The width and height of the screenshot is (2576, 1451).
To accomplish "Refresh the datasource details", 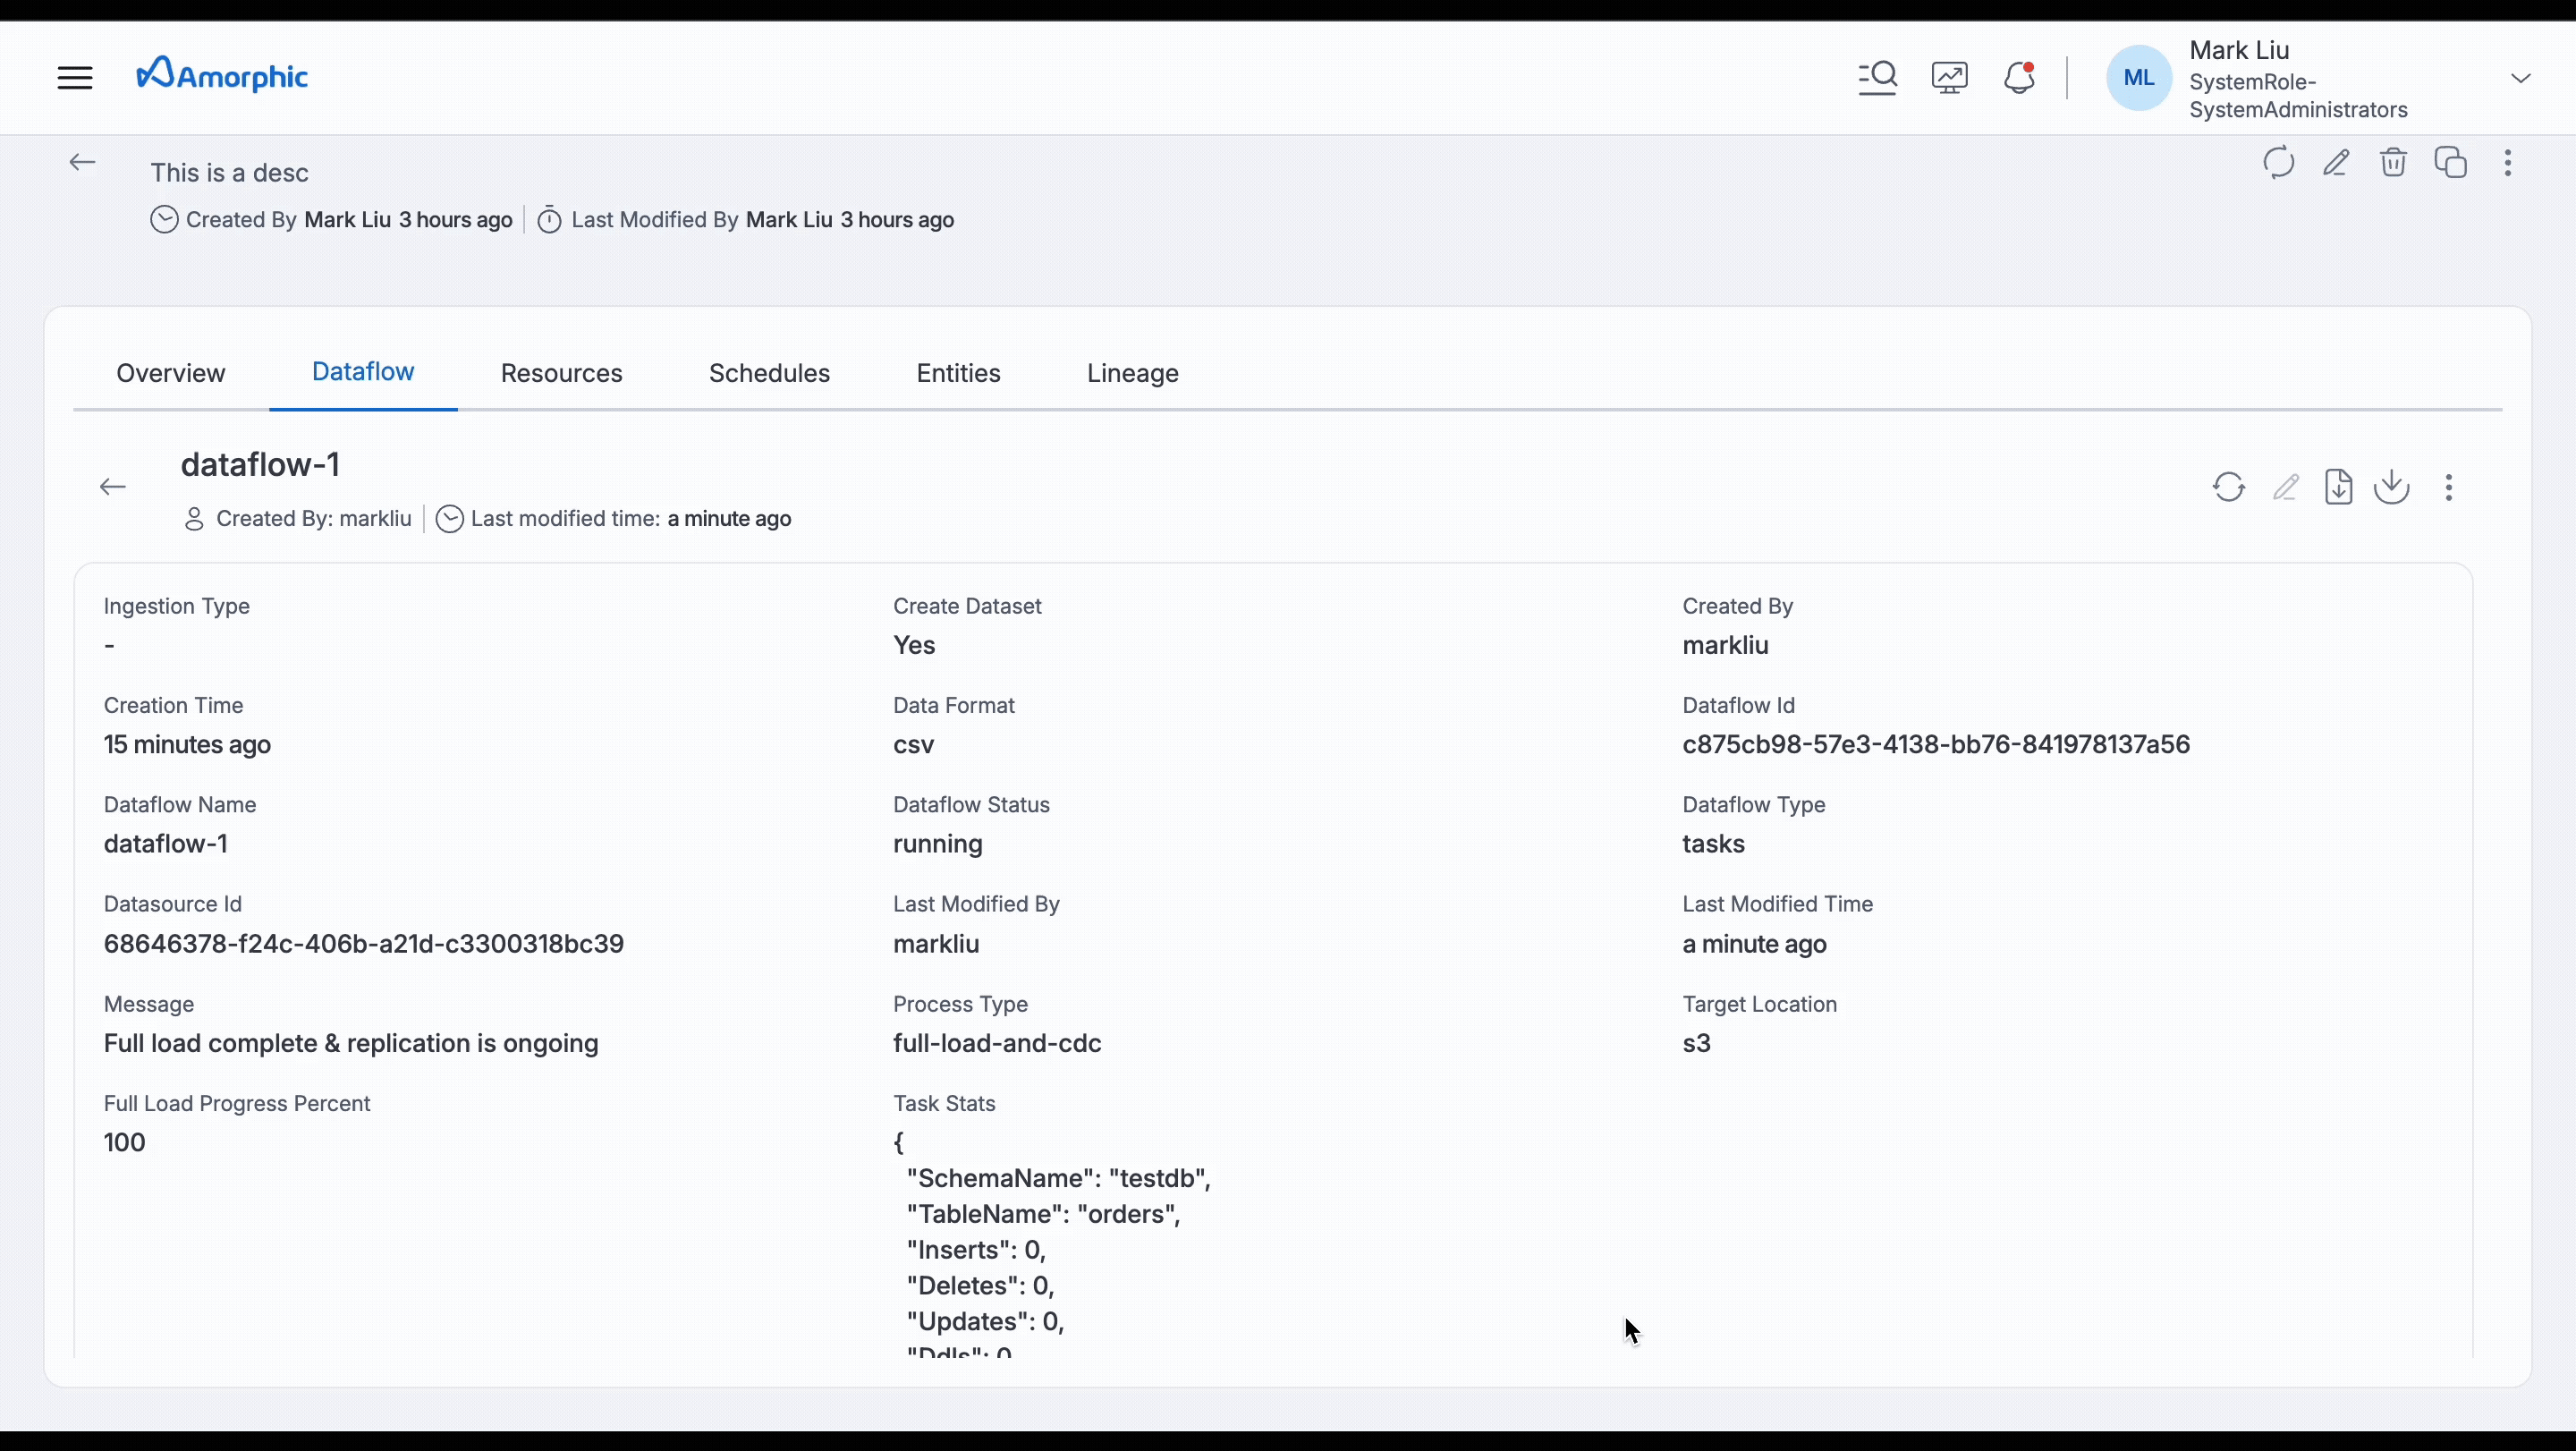I will click(x=2278, y=162).
